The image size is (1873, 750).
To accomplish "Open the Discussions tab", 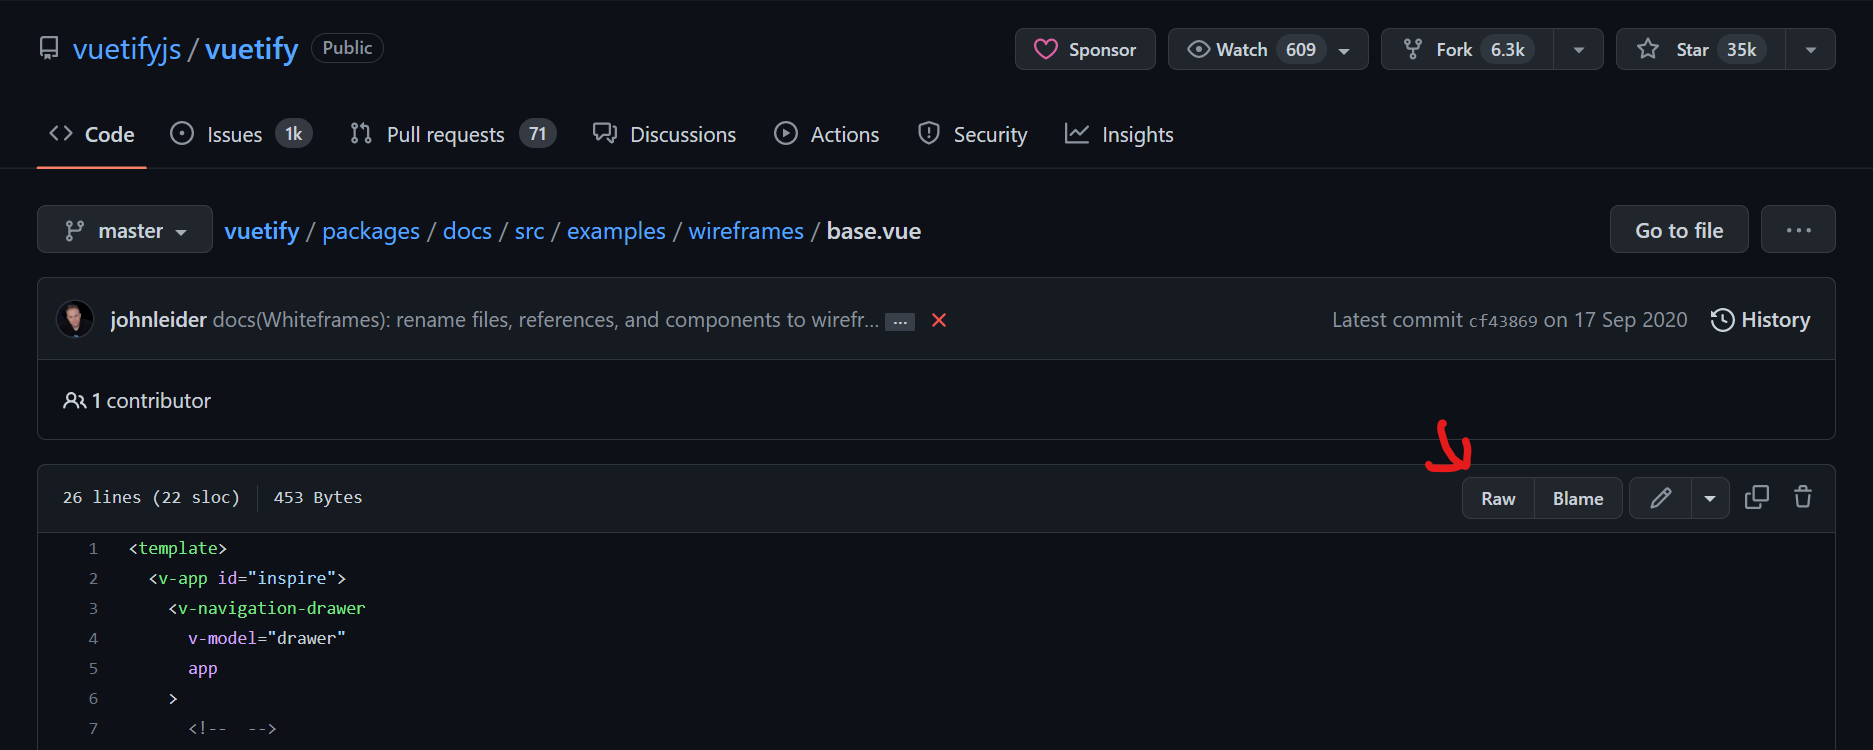I will click(x=664, y=134).
